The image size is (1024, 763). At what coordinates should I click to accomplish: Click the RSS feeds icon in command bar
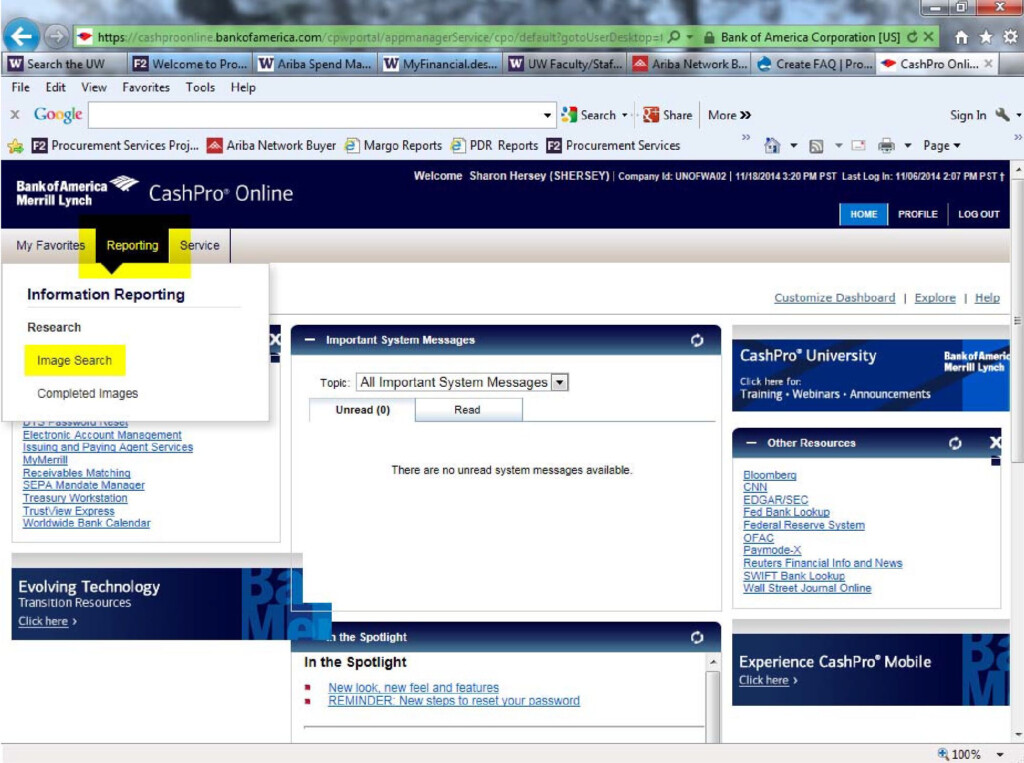(x=816, y=146)
